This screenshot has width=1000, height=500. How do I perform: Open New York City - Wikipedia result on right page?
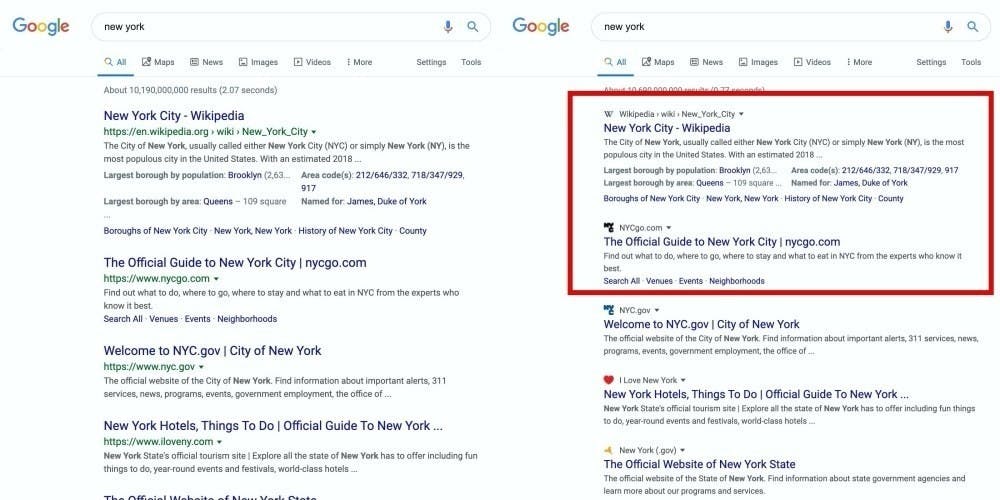pos(667,128)
